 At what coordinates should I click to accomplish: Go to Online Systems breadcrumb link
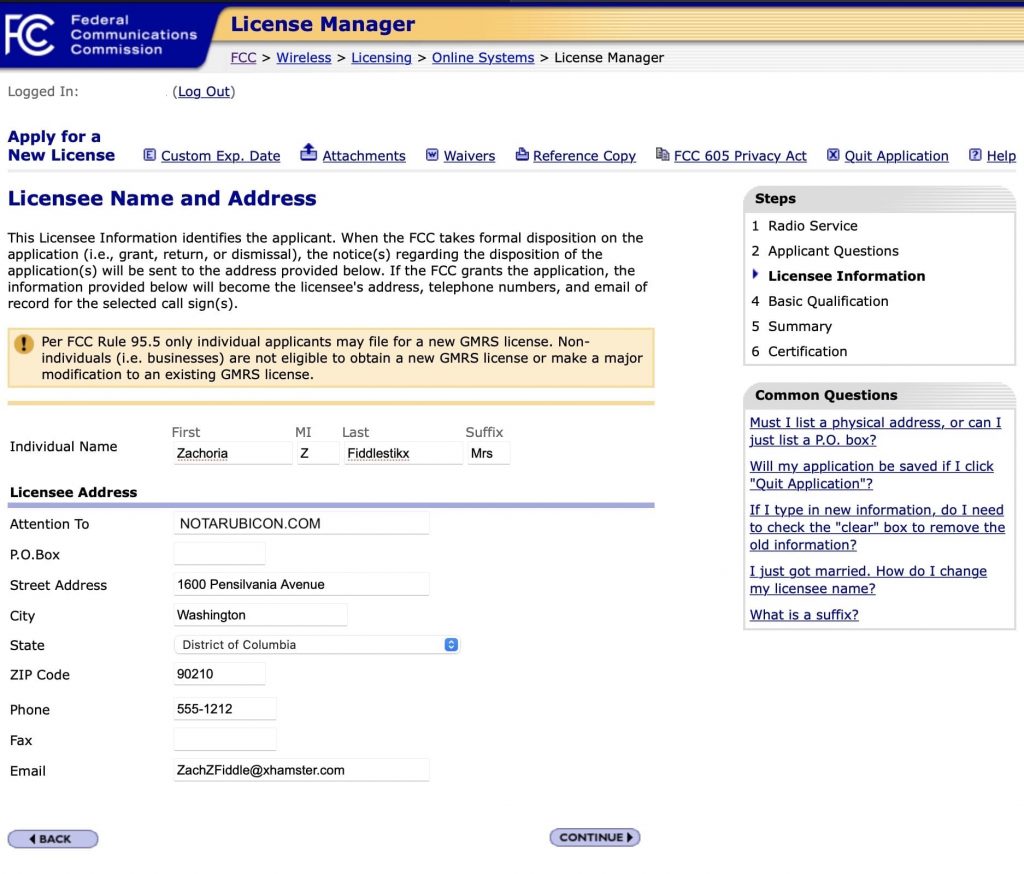(483, 57)
